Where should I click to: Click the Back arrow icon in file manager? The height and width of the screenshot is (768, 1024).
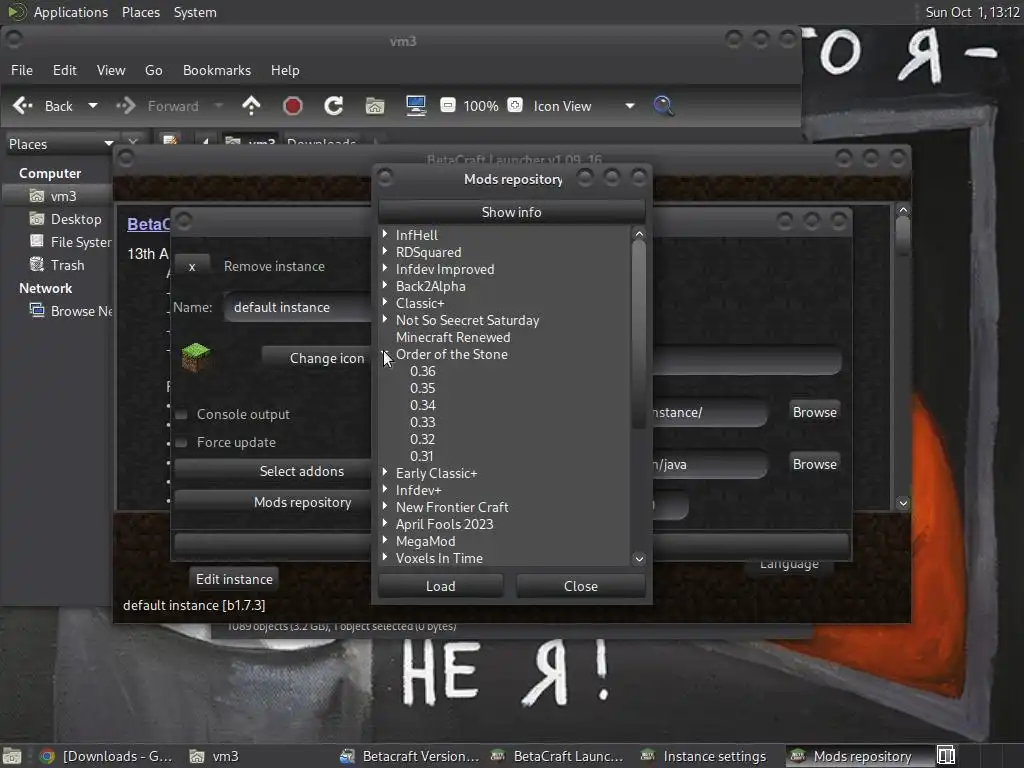[23, 106]
